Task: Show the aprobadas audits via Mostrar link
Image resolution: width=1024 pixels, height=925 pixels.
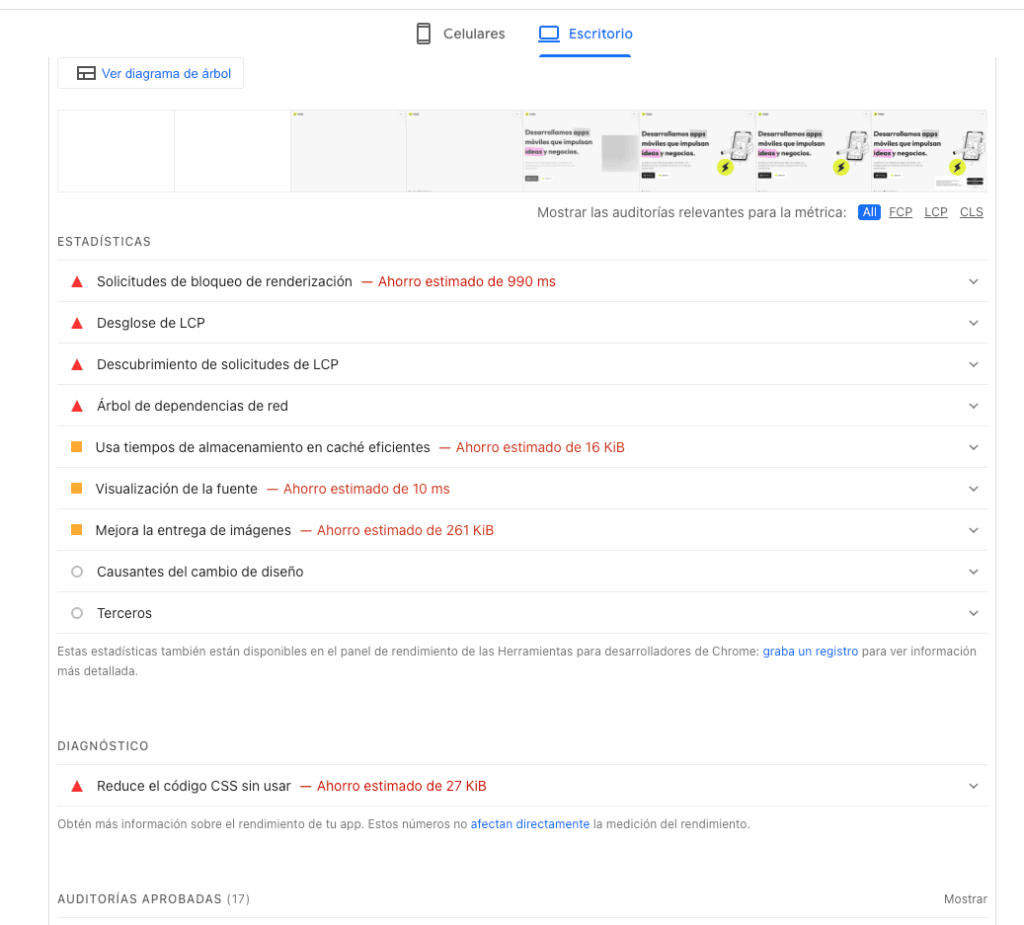Action: tap(964, 898)
